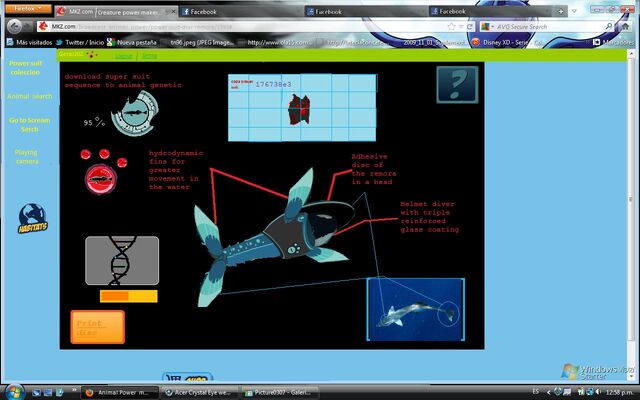Click the orange Print disc button
640x400 pixels.
point(98,327)
